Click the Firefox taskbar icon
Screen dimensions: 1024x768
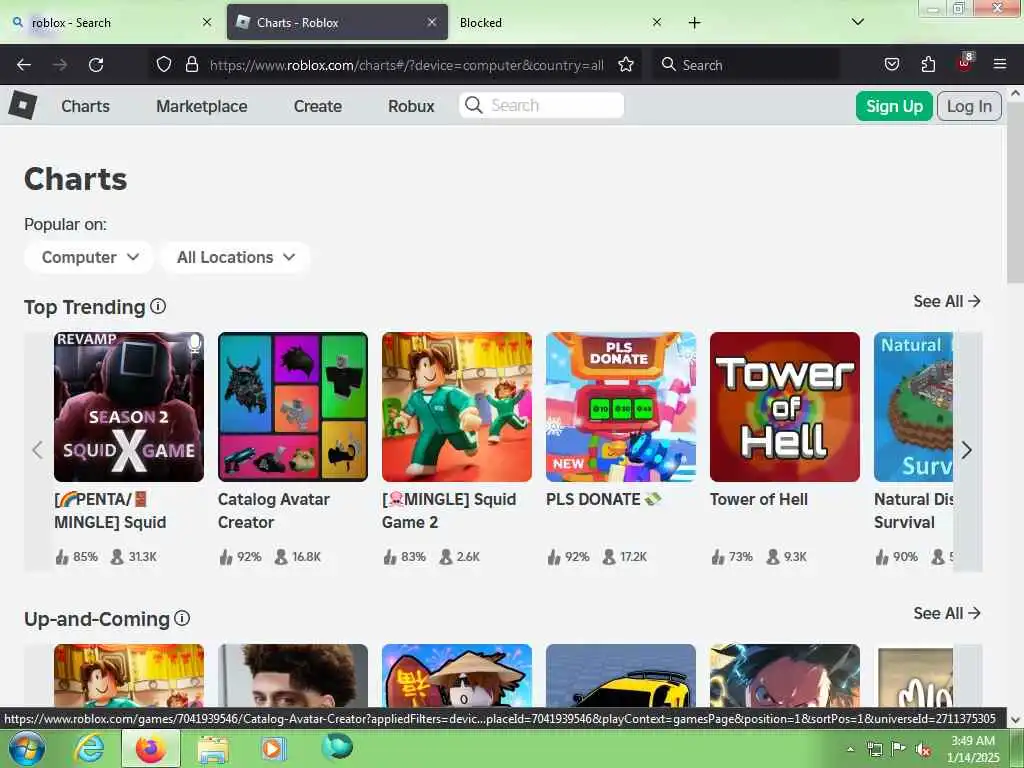point(151,748)
